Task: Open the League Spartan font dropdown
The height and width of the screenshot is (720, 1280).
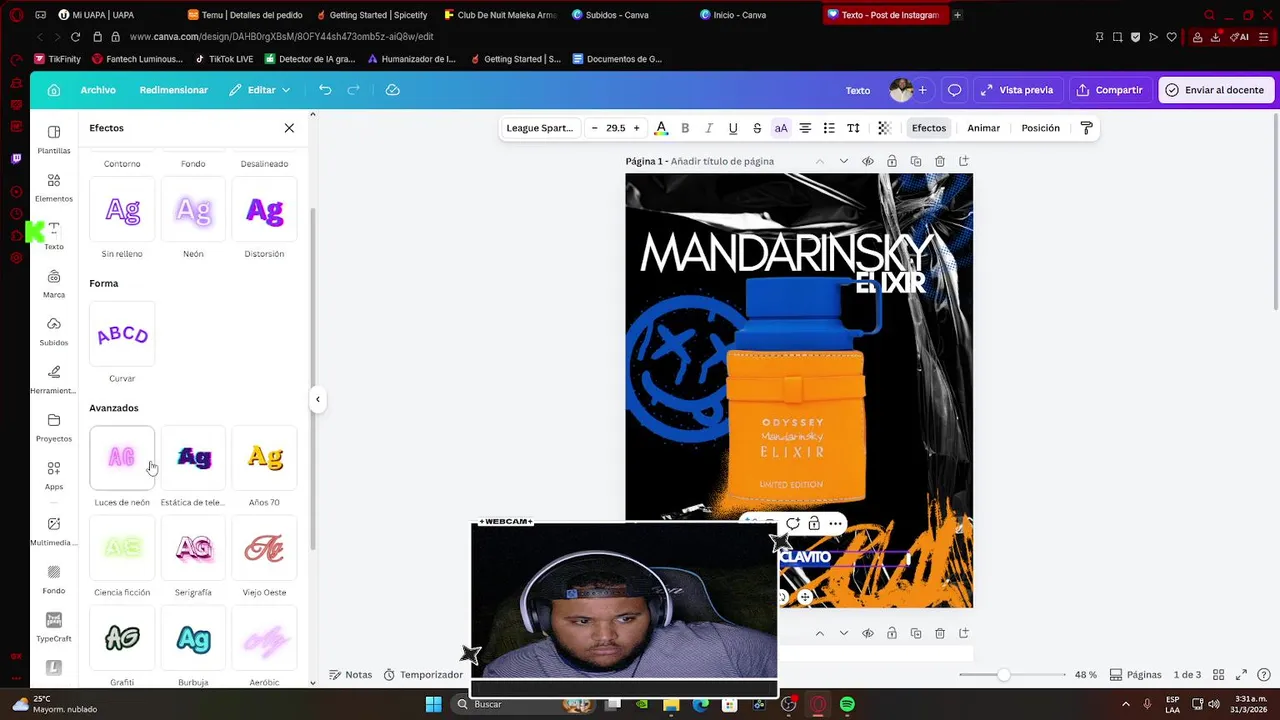Action: click(540, 128)
